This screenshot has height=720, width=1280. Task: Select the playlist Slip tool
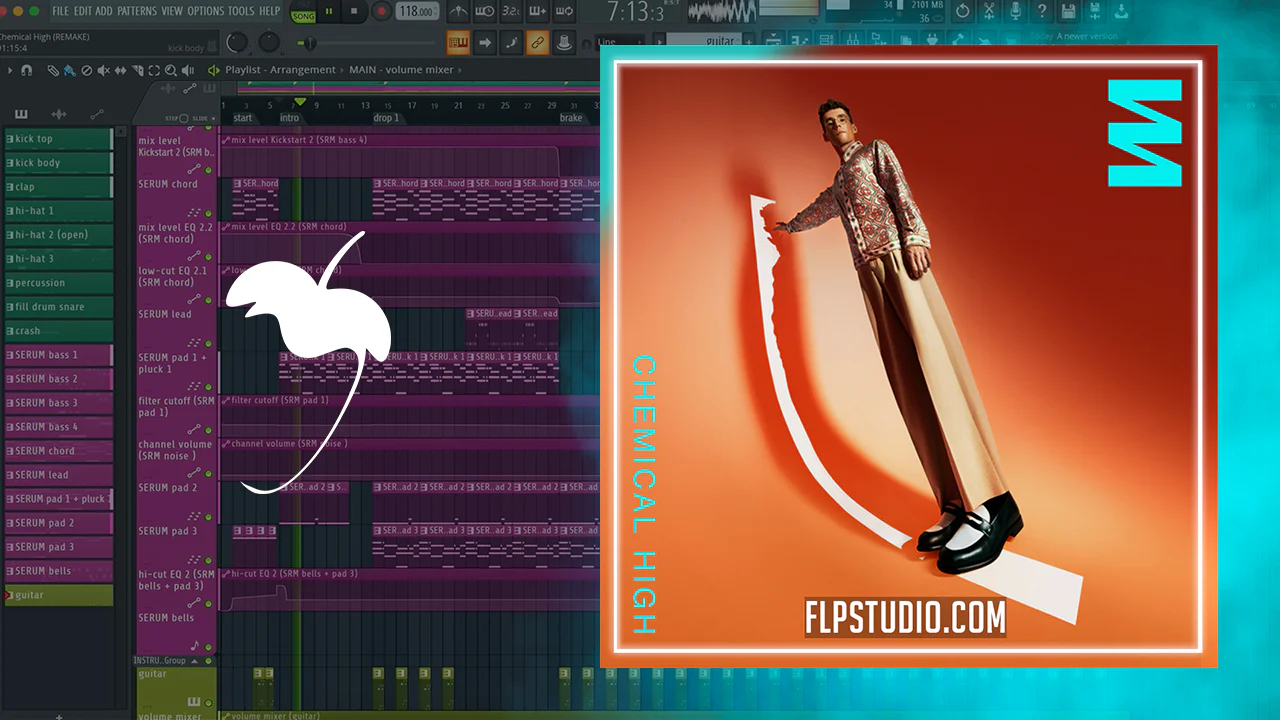[120, 70]
